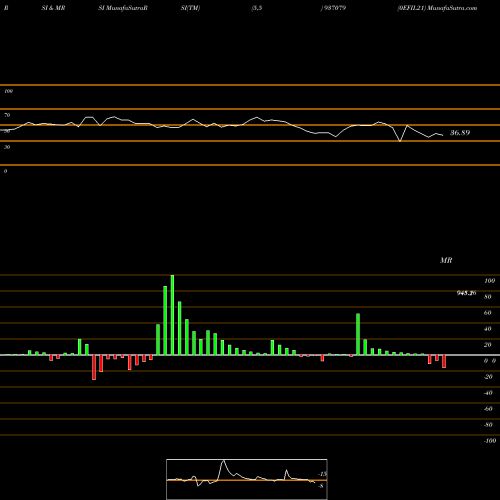Click the -60 label on MR axis
This screenshot has width=500, height=500.
pos(488,409)
